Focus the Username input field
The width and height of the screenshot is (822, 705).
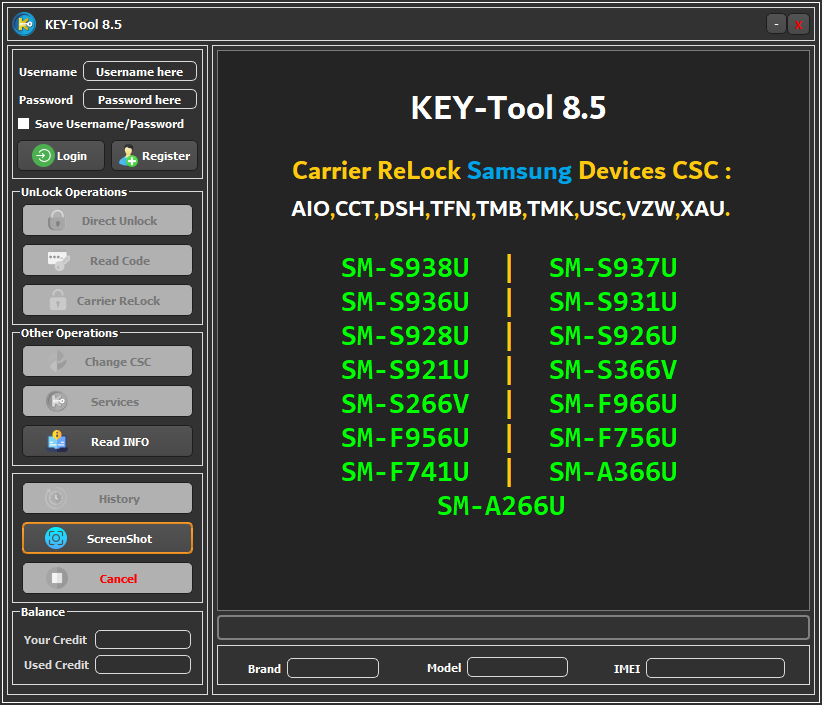coord(140,71)
